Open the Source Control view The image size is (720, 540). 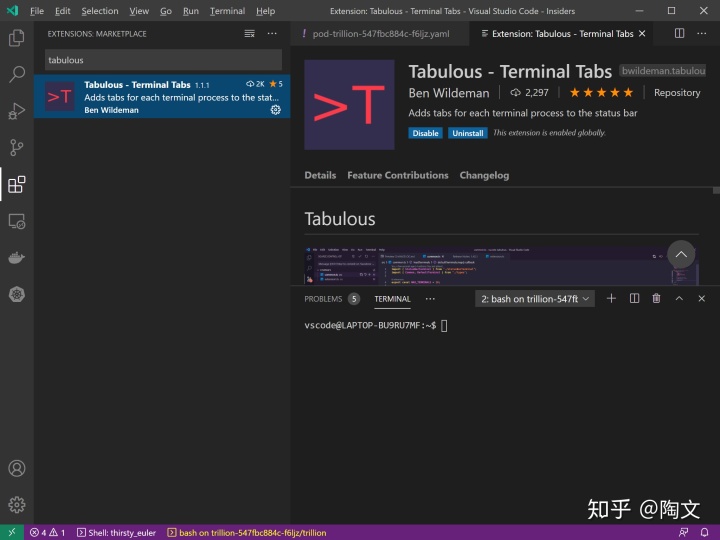coord(17,147)
